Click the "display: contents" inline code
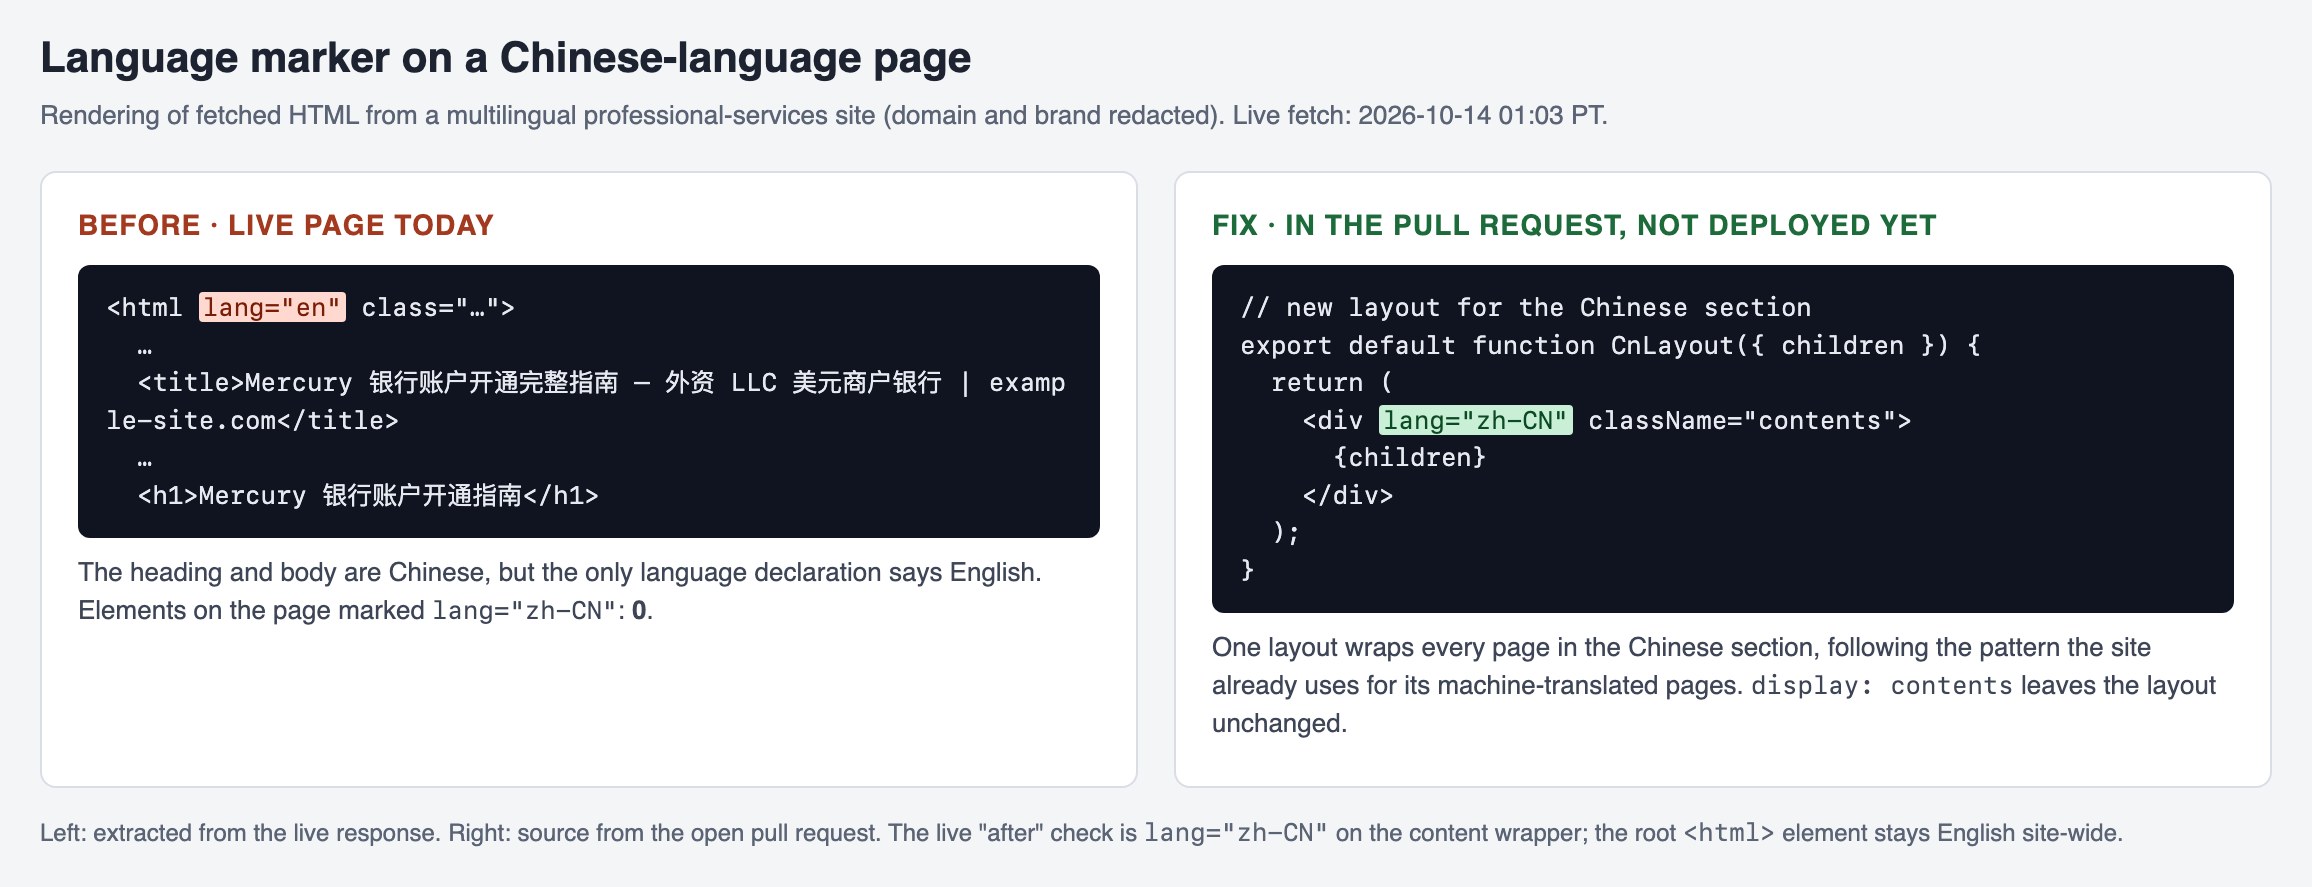 click(1881, 685)
